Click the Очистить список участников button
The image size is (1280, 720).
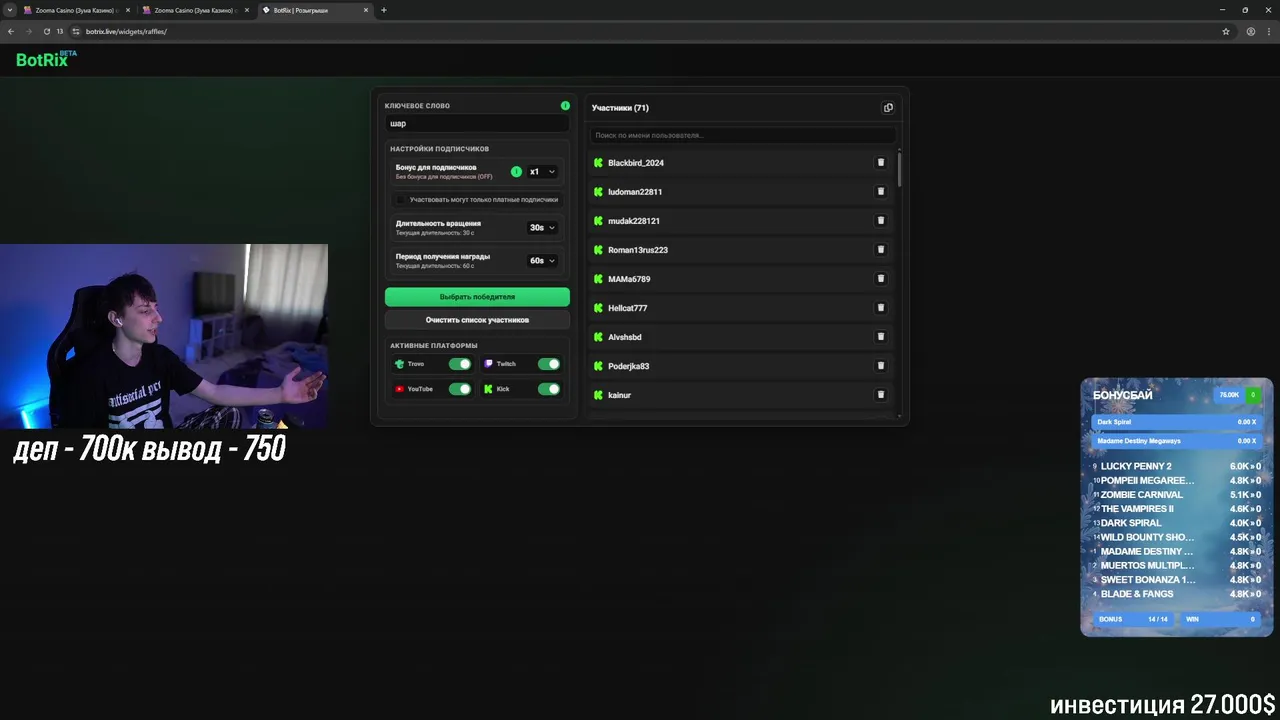point(477,320)
